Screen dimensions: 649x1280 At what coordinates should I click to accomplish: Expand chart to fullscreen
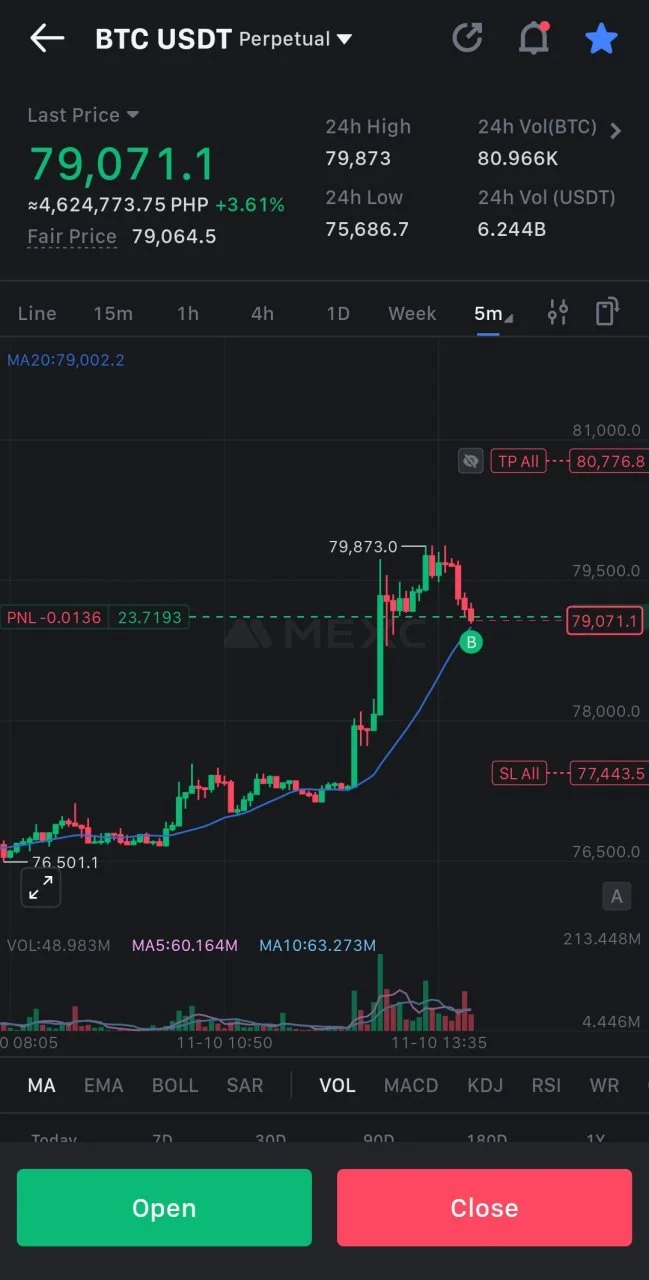click(x=41, y=887)
